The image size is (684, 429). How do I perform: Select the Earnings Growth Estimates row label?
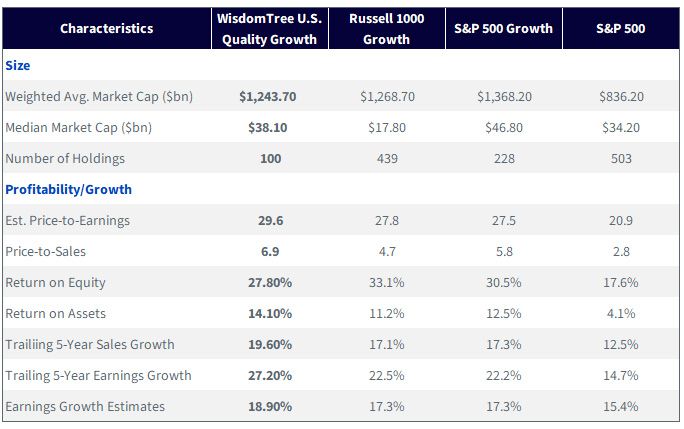85,406
